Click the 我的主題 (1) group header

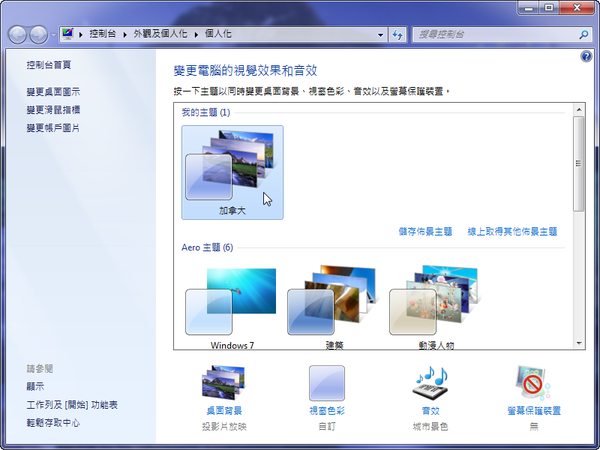(x=206, y=112)
